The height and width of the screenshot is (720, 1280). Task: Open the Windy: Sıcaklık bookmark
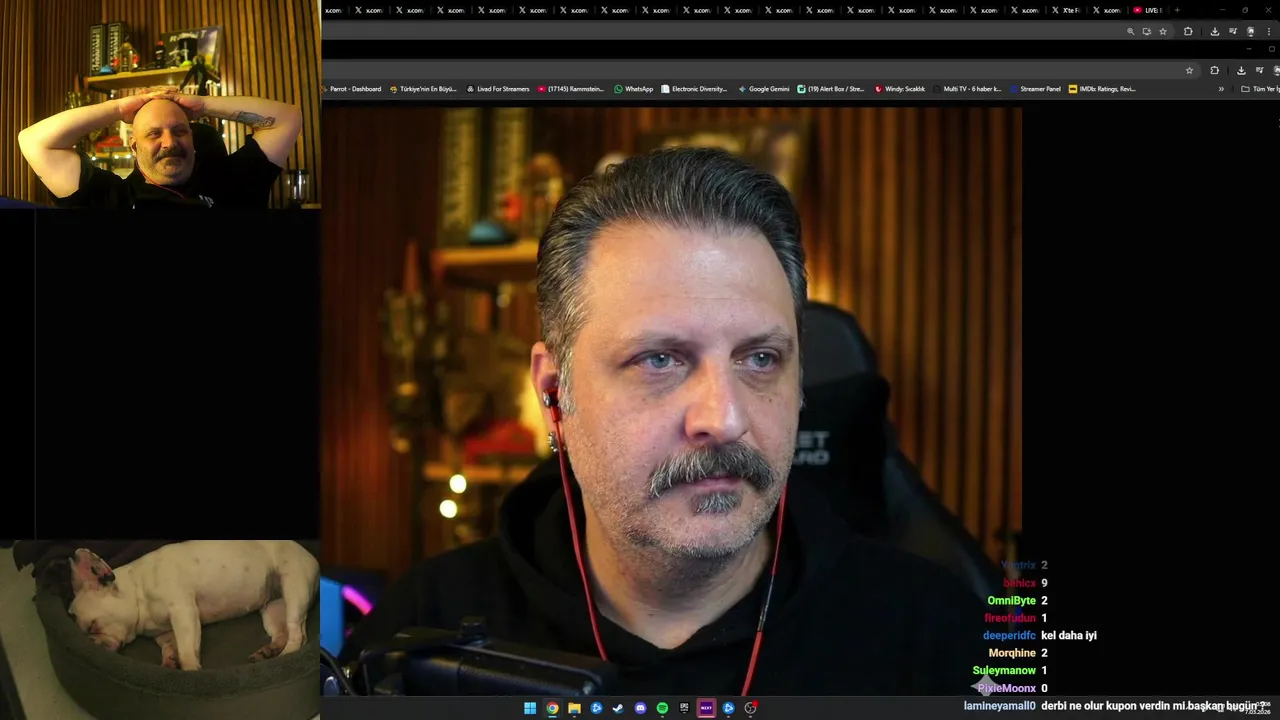pos(899,89)
